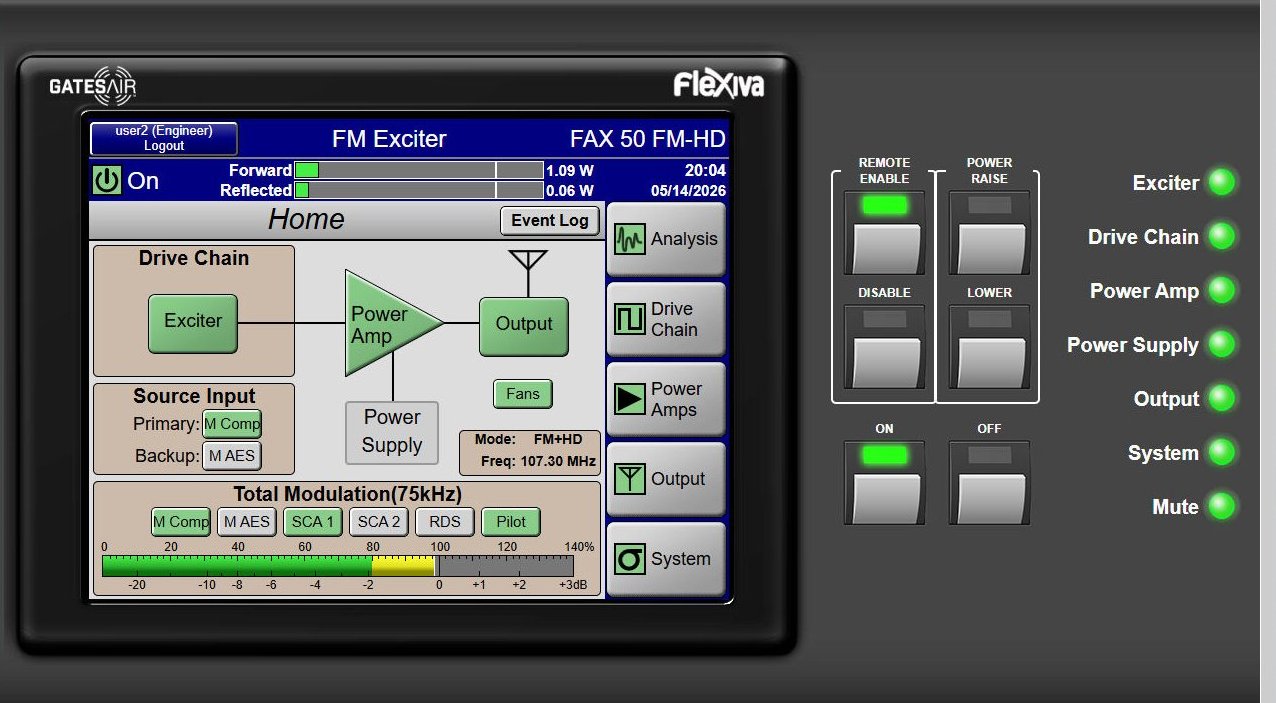The height and width of the screenshot is (703, 1276).
Task: Select Backup source M AES
Action: tap(232, 456)
